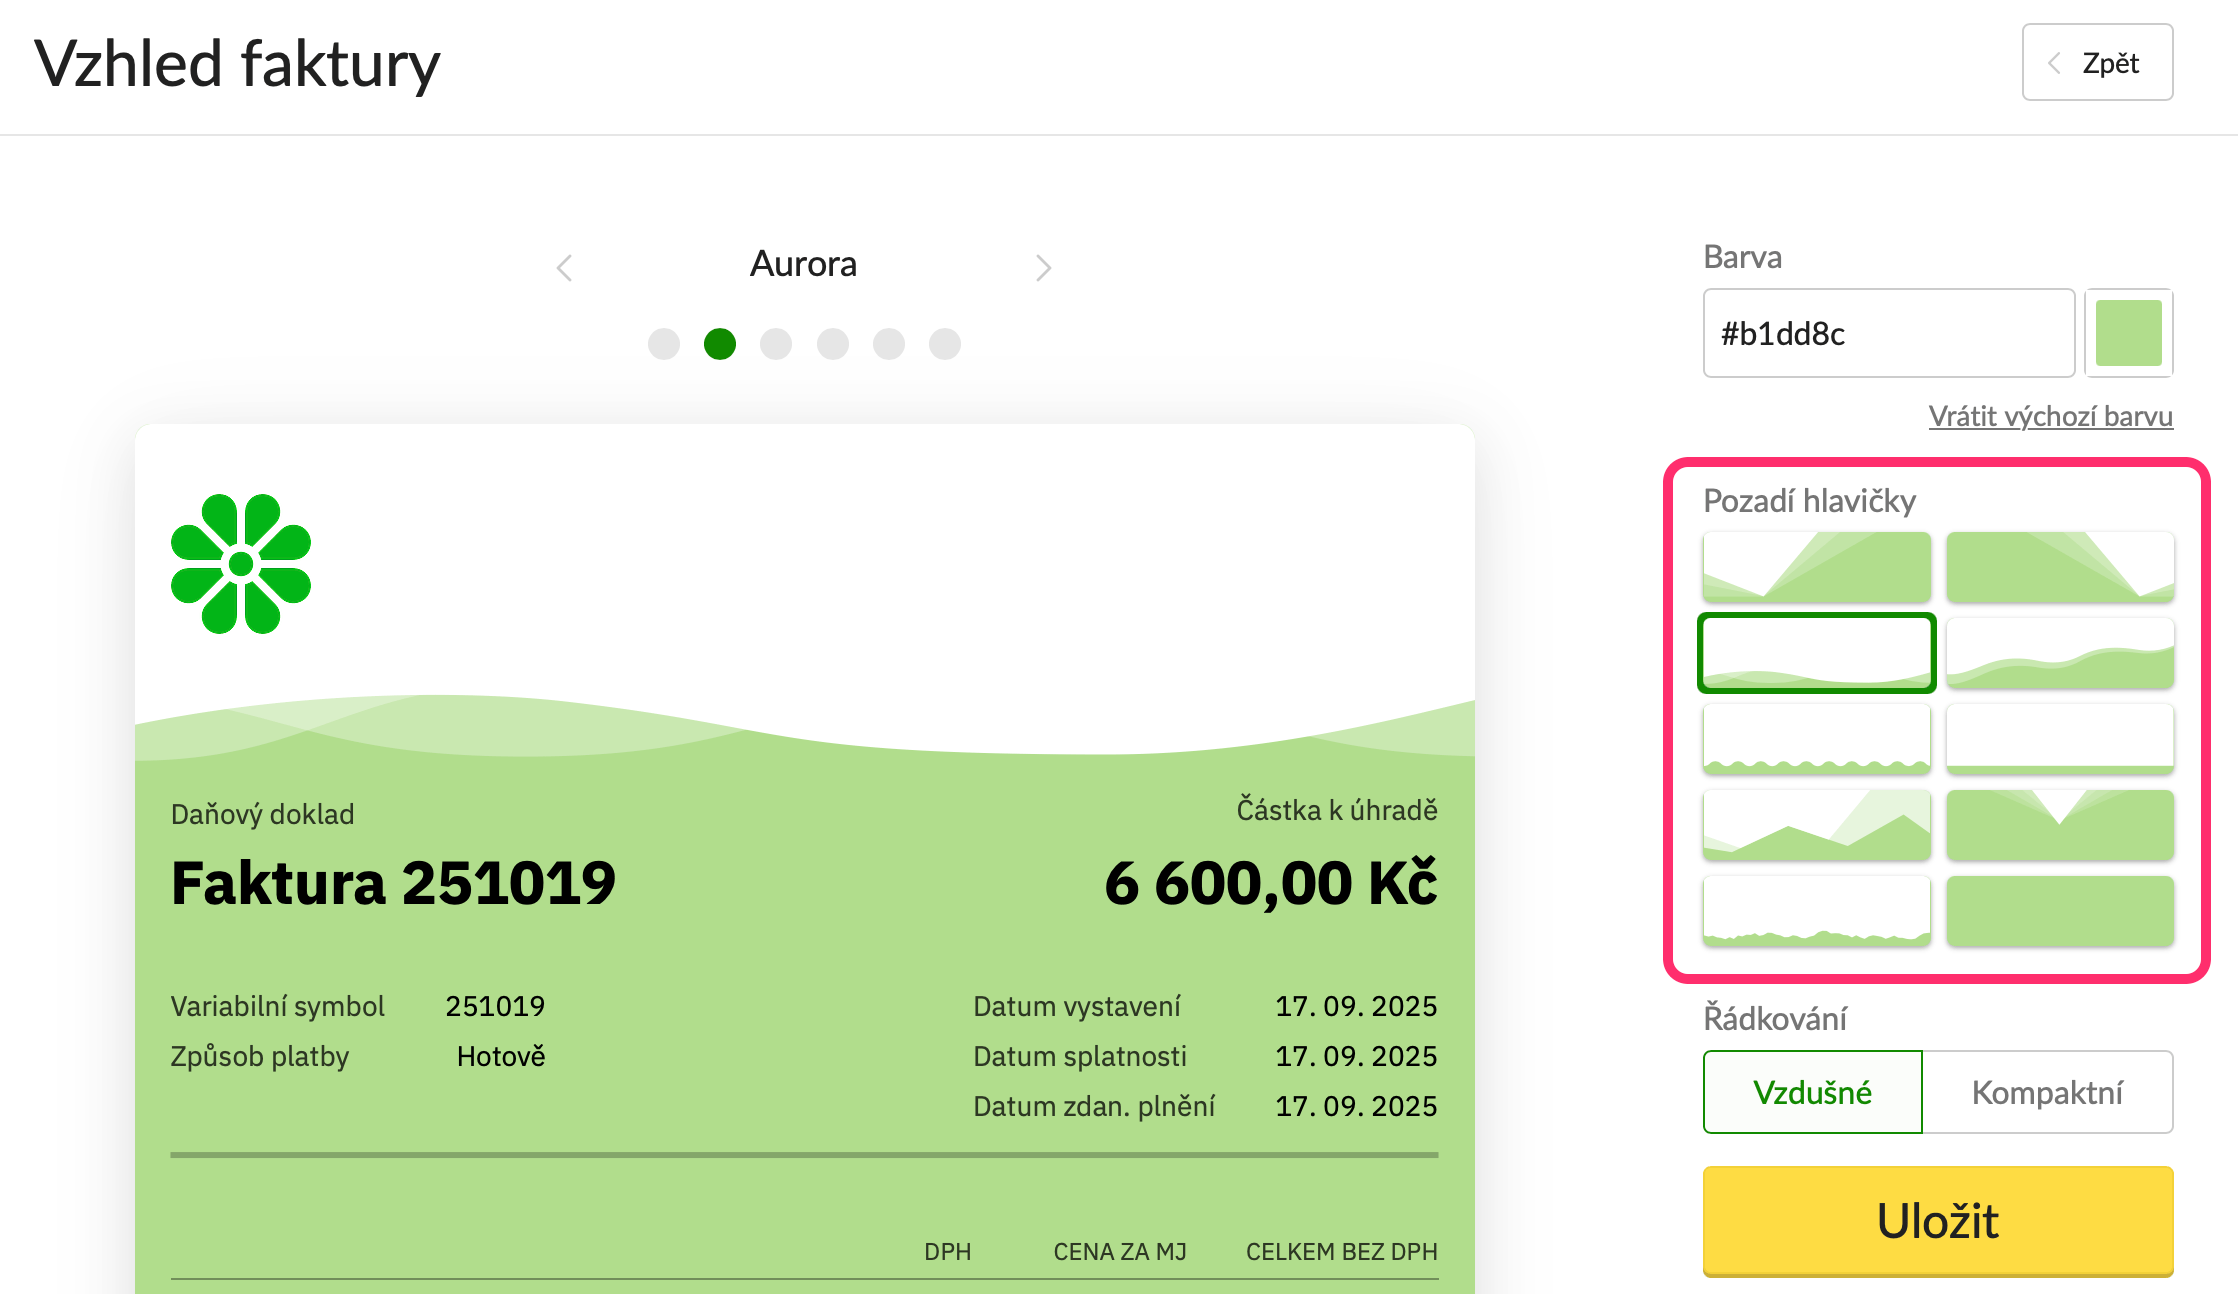Select Kompaktní line spacing option
Screen dimensions: 2238x1294
(2047, 1092)
